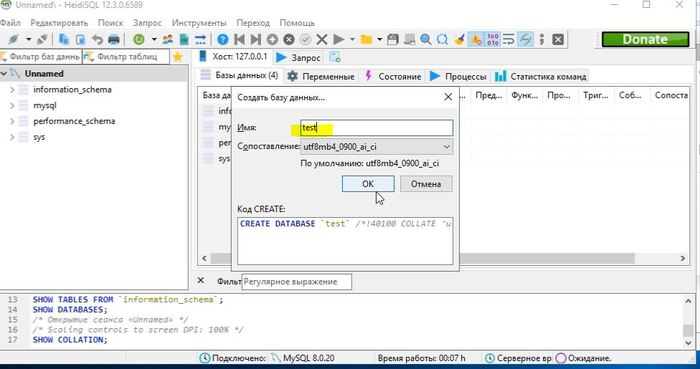Open the Помощь menu
Image resolution: width=700 pixels, height=369 pixels.
[x=297, y=22]
